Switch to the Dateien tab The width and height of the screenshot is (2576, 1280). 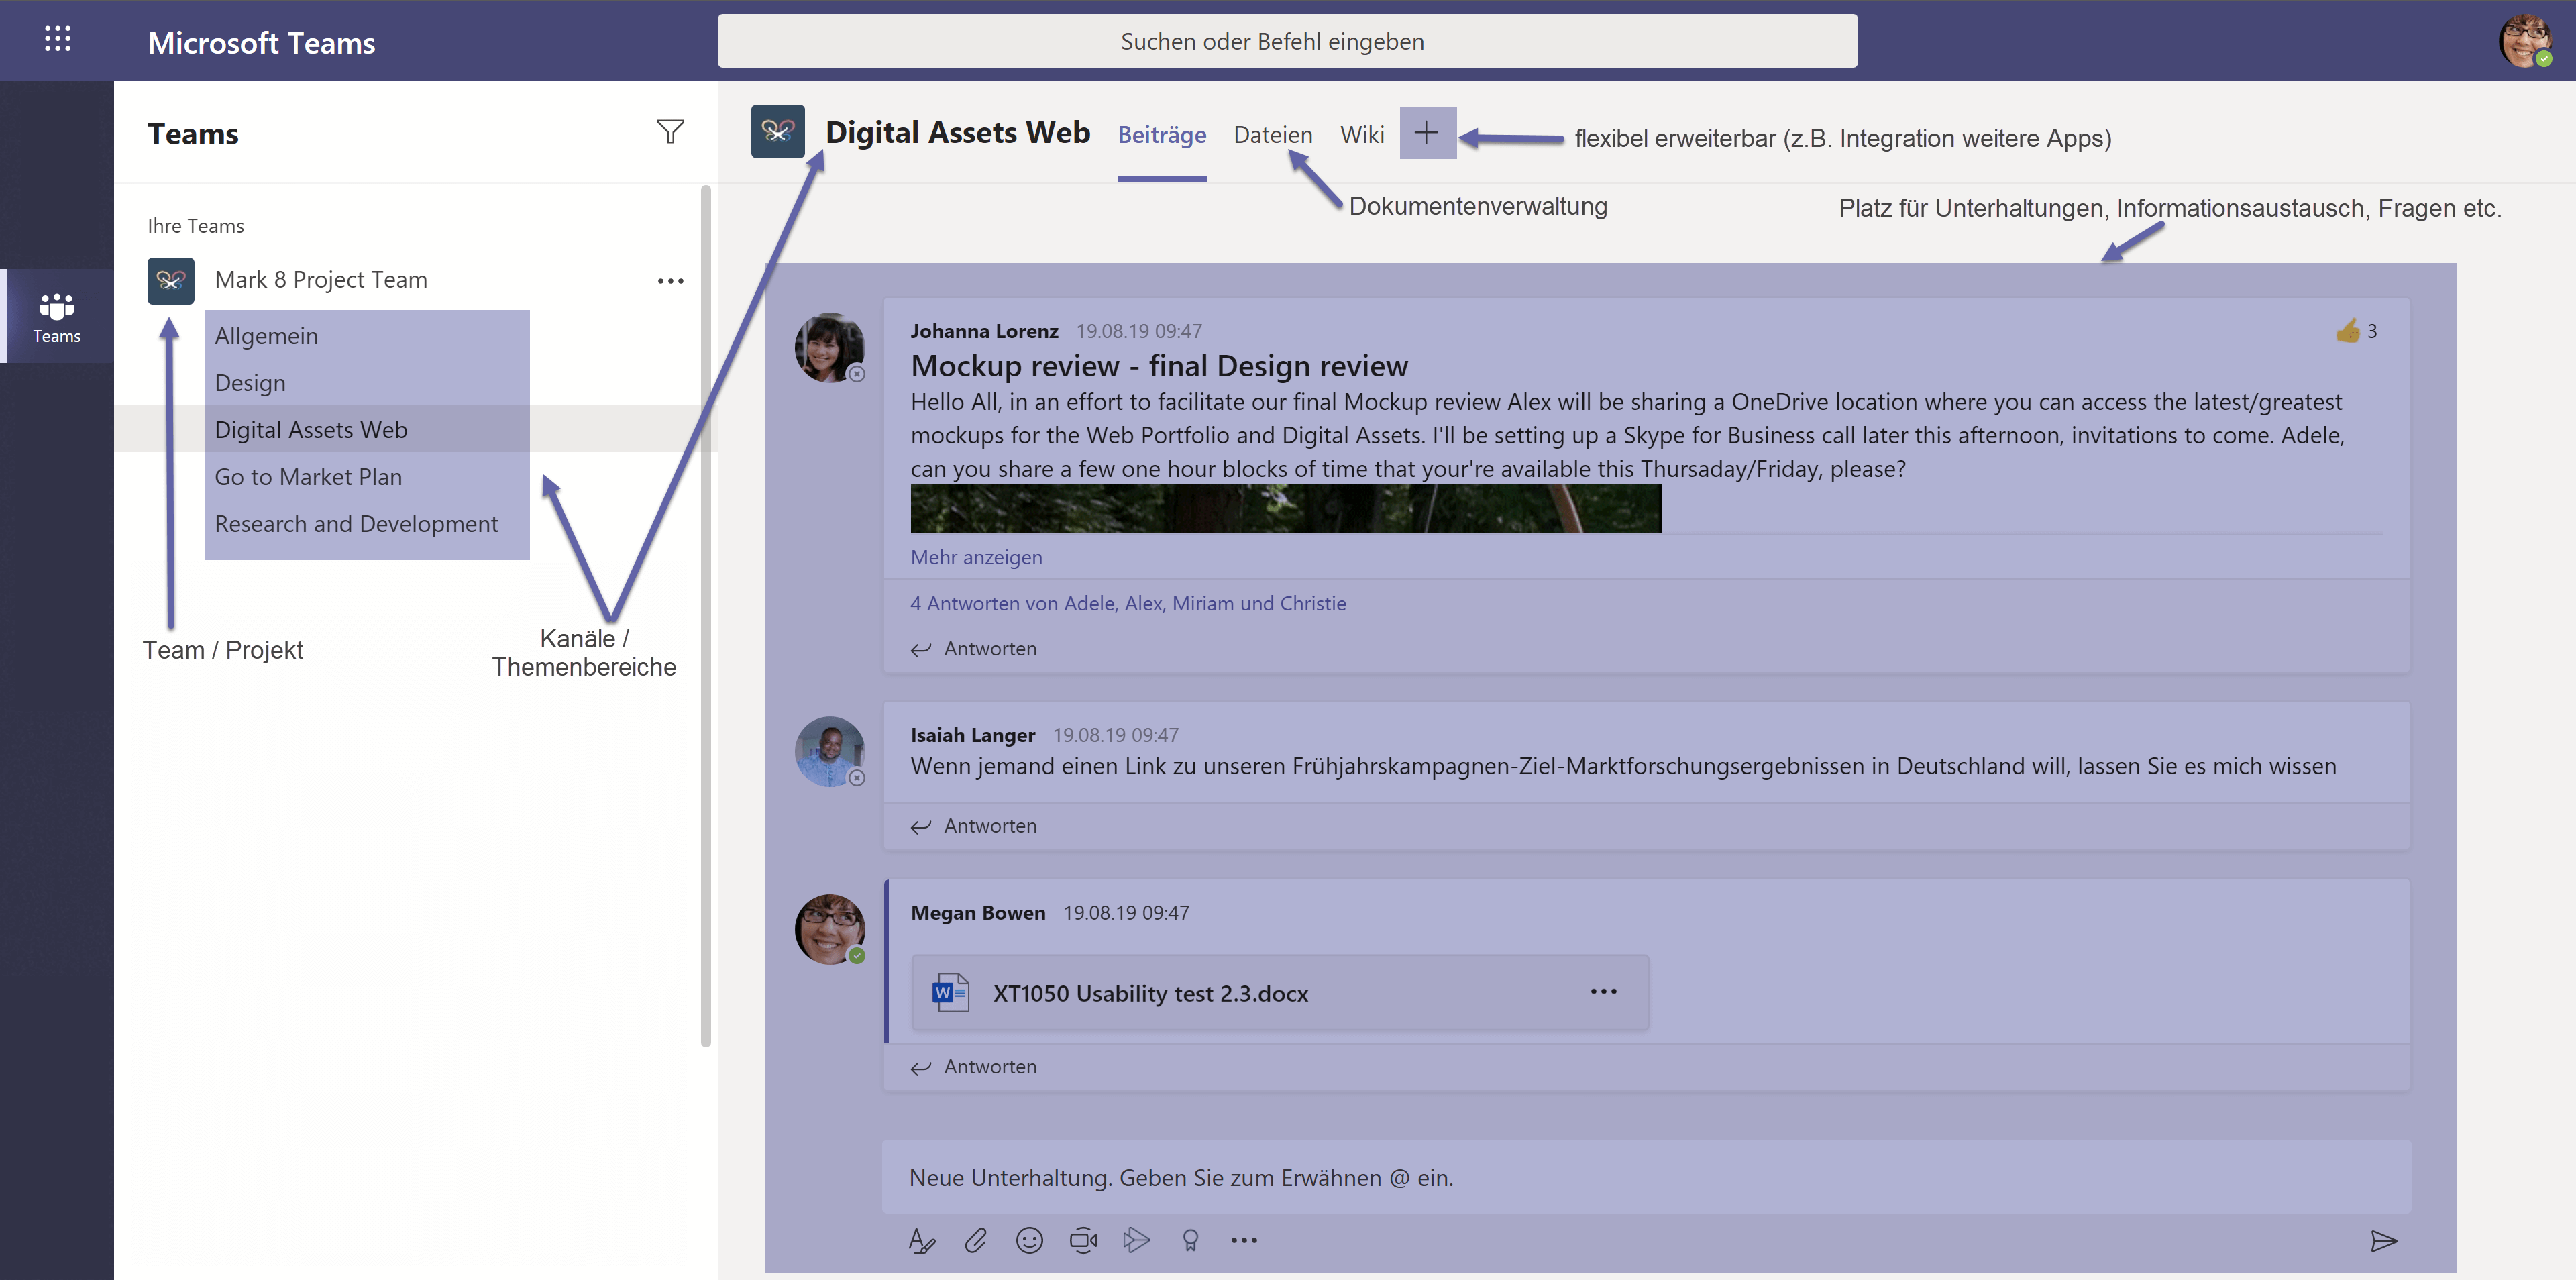click(1272, 135)
